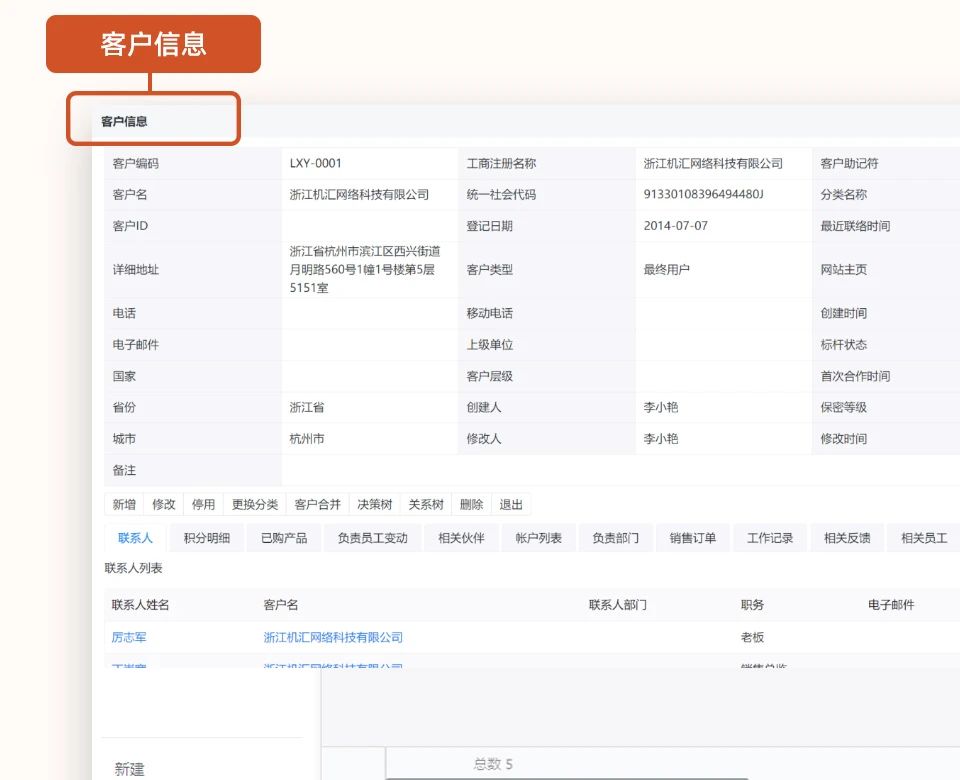Click the 浙江省 province value
Image resolution: width=960 pixels, height=780 pixels.
click(307, 407)
